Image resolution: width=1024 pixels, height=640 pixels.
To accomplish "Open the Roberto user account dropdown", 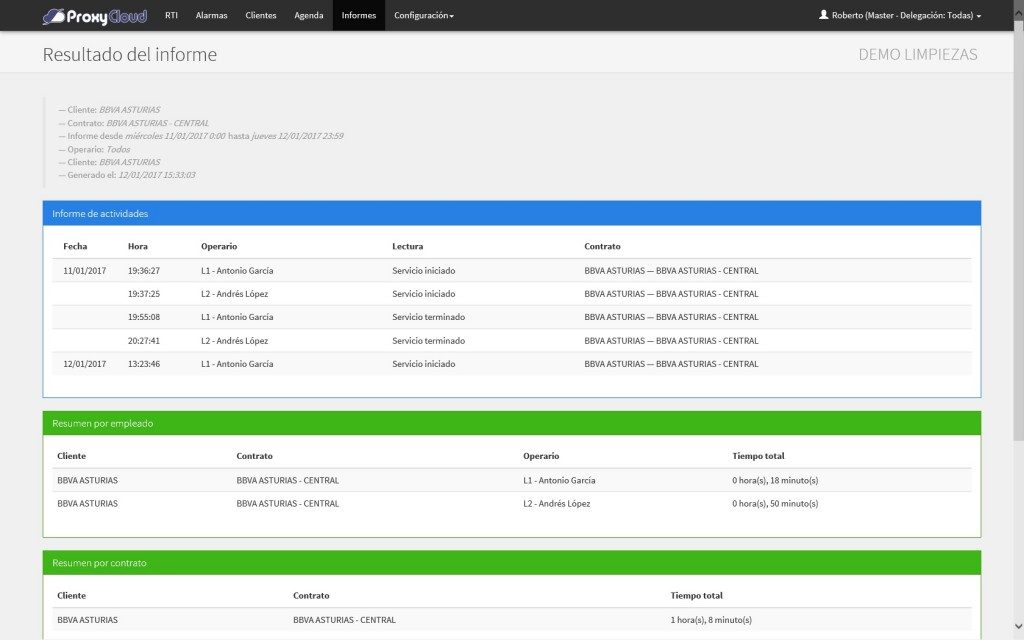I will 900,15.
